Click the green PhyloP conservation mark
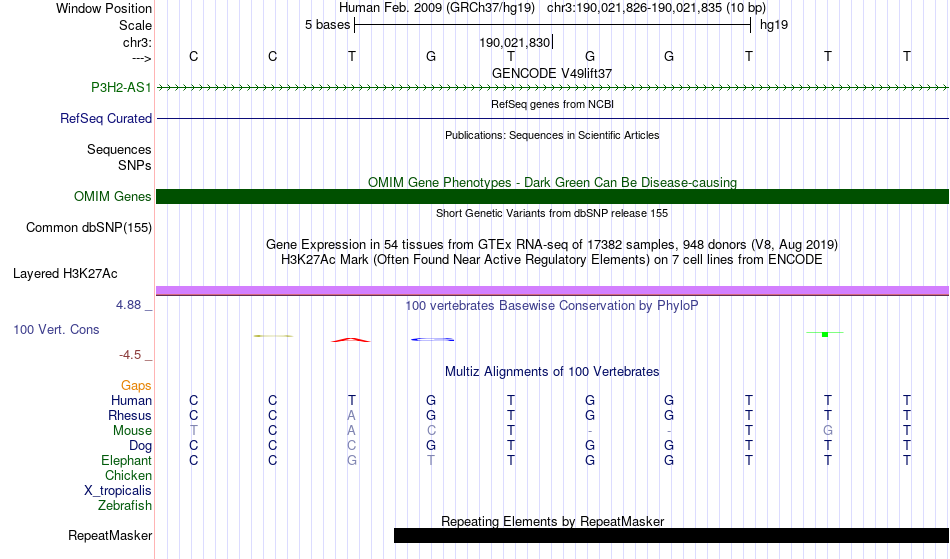 click(825, 334)
